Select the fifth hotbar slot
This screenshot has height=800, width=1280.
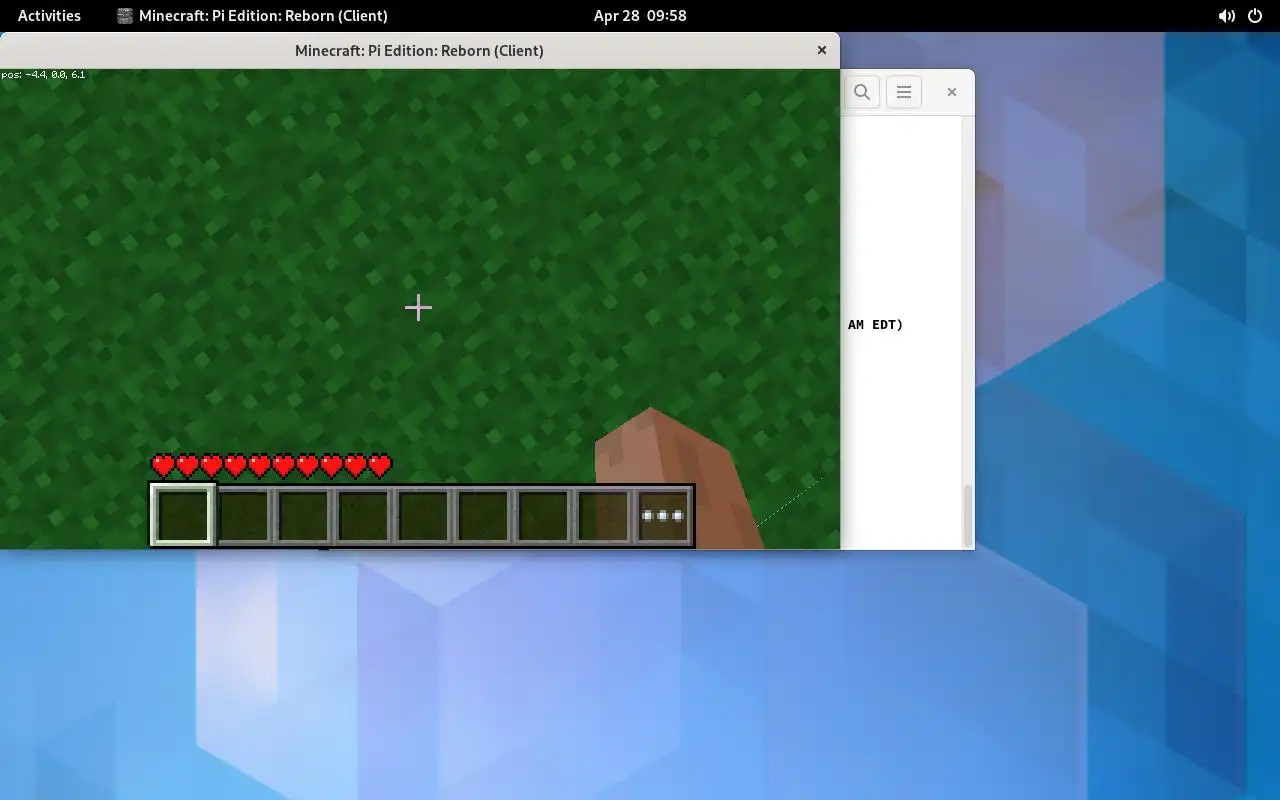click(423, 515)
